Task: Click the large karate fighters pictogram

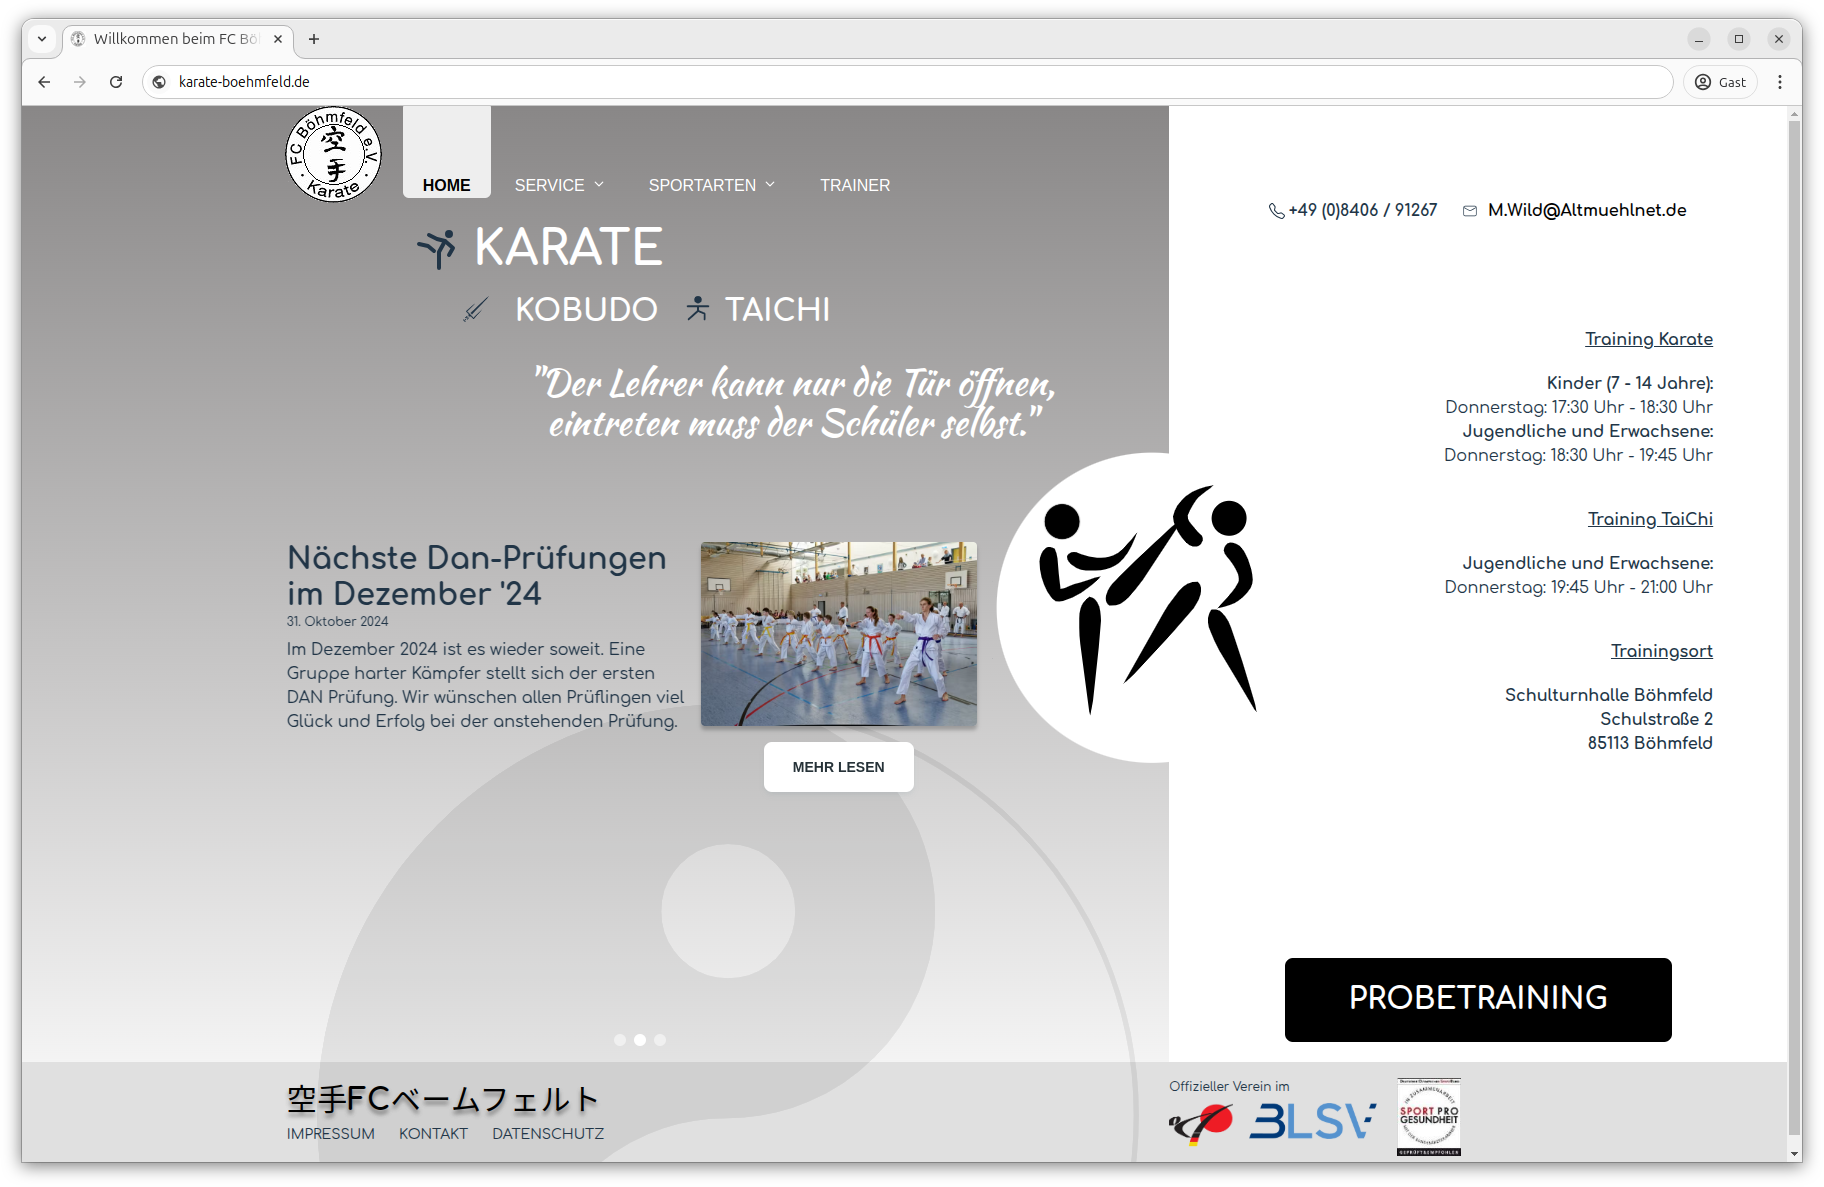Action: point(1148,600)
